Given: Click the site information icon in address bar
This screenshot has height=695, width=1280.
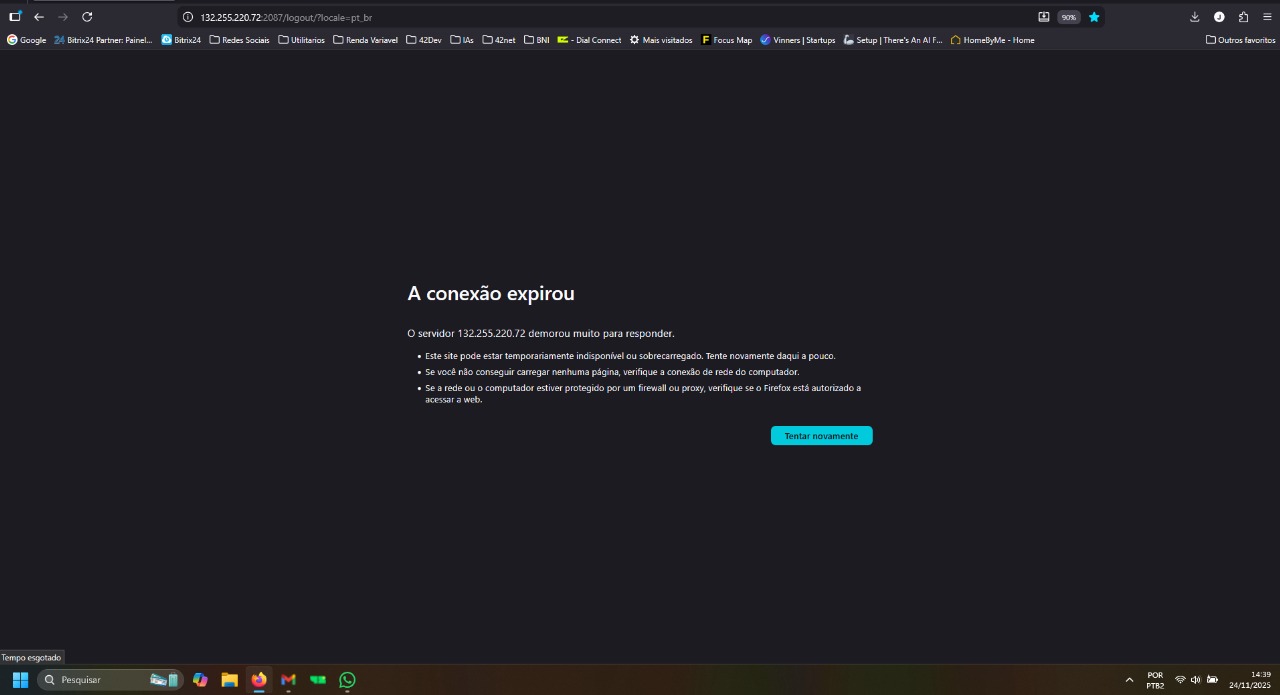Looking at the screenshot, I should (187, 17).
